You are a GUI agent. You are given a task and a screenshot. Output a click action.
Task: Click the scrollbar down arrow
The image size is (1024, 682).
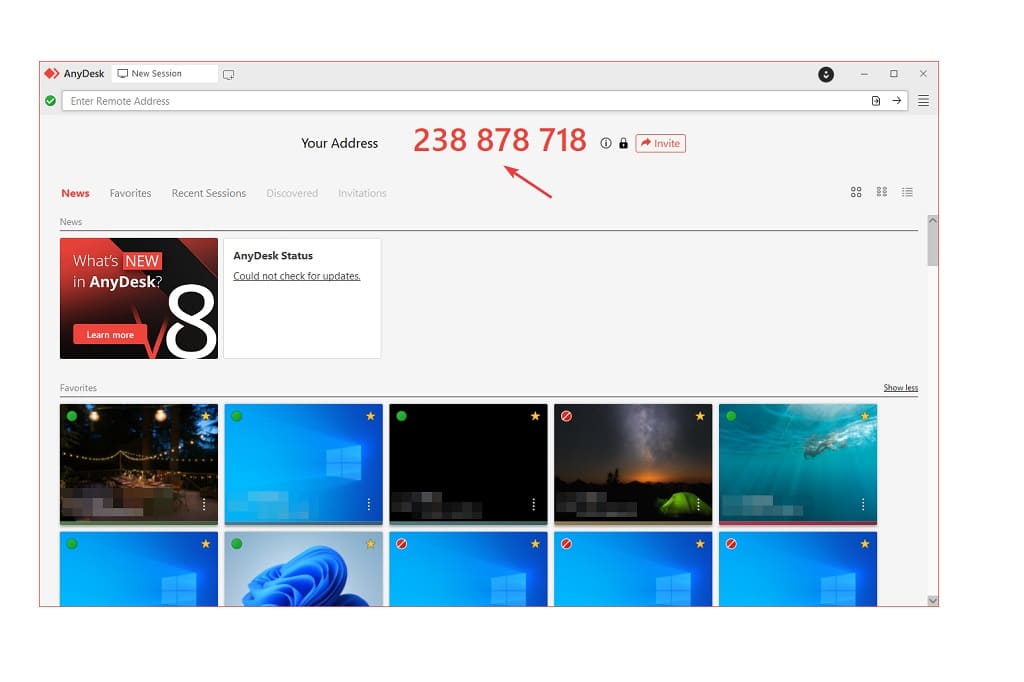(x=933, y=600)
